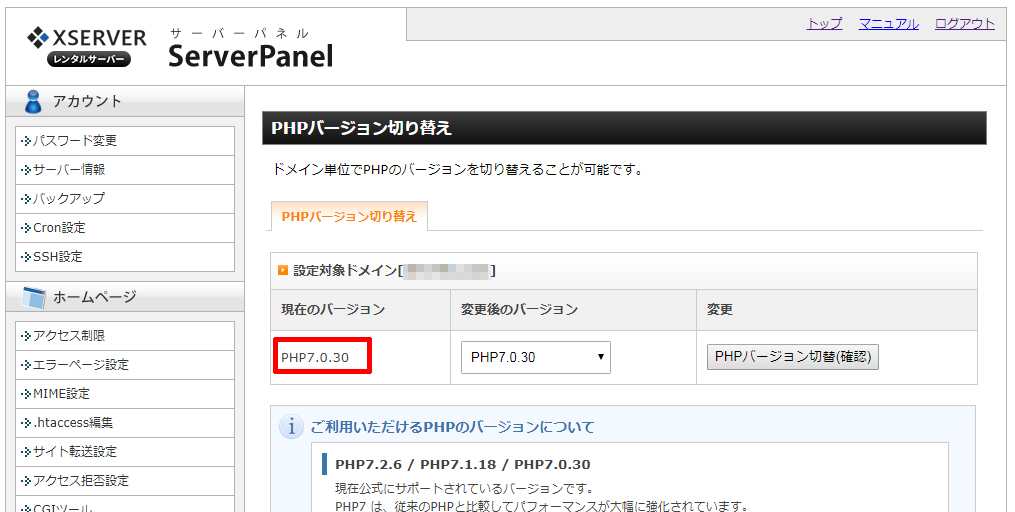
Task: Open SSH設定 in sidebar
Action: (x=58, y=257)
